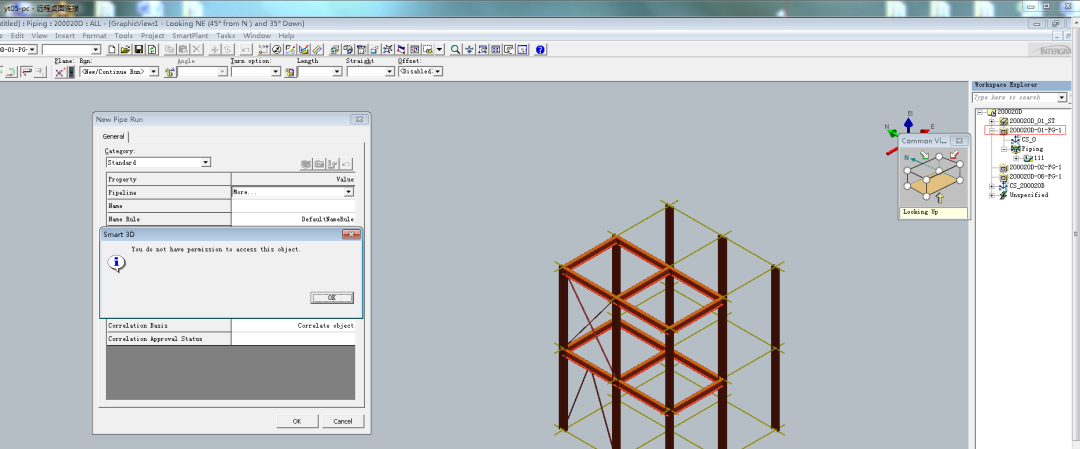1080x449 pixels.
Task: Open the Edit menu
Action: coord(17,36)
